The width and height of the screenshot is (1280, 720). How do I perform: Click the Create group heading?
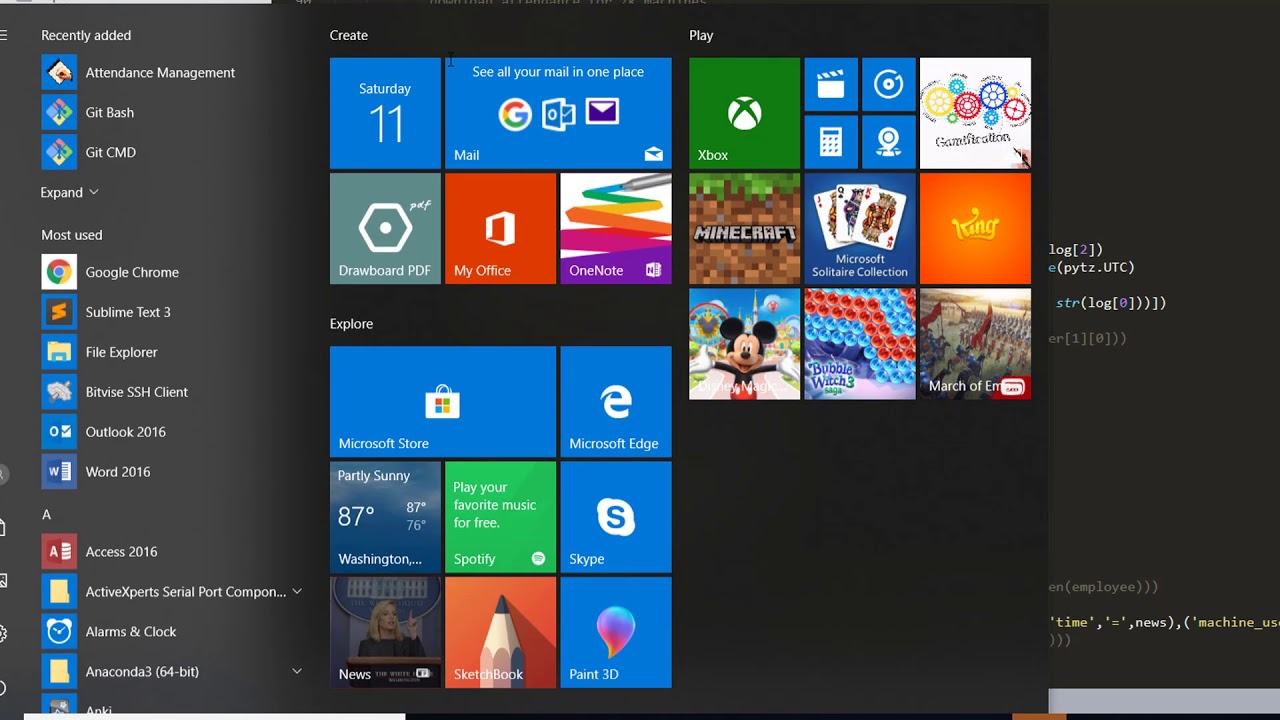point(349,35)
